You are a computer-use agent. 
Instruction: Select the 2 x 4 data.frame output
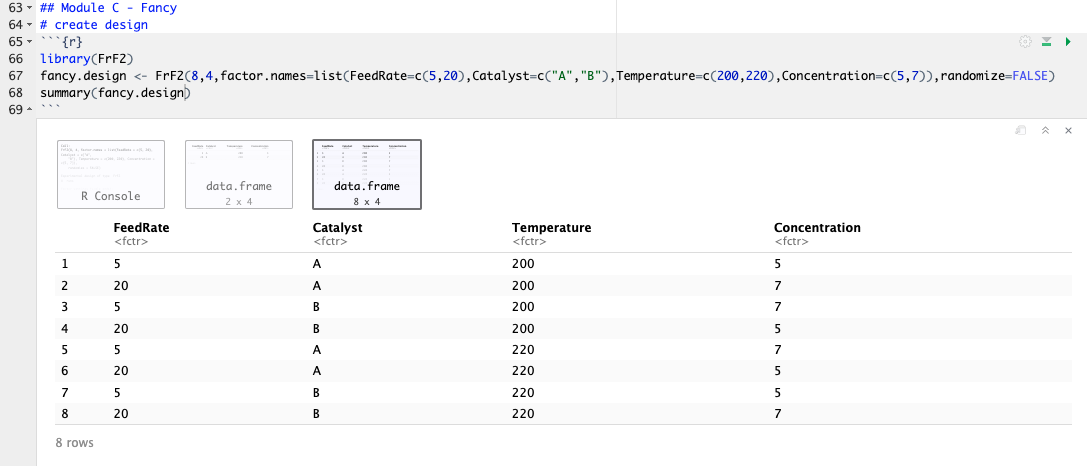(239, 175)
